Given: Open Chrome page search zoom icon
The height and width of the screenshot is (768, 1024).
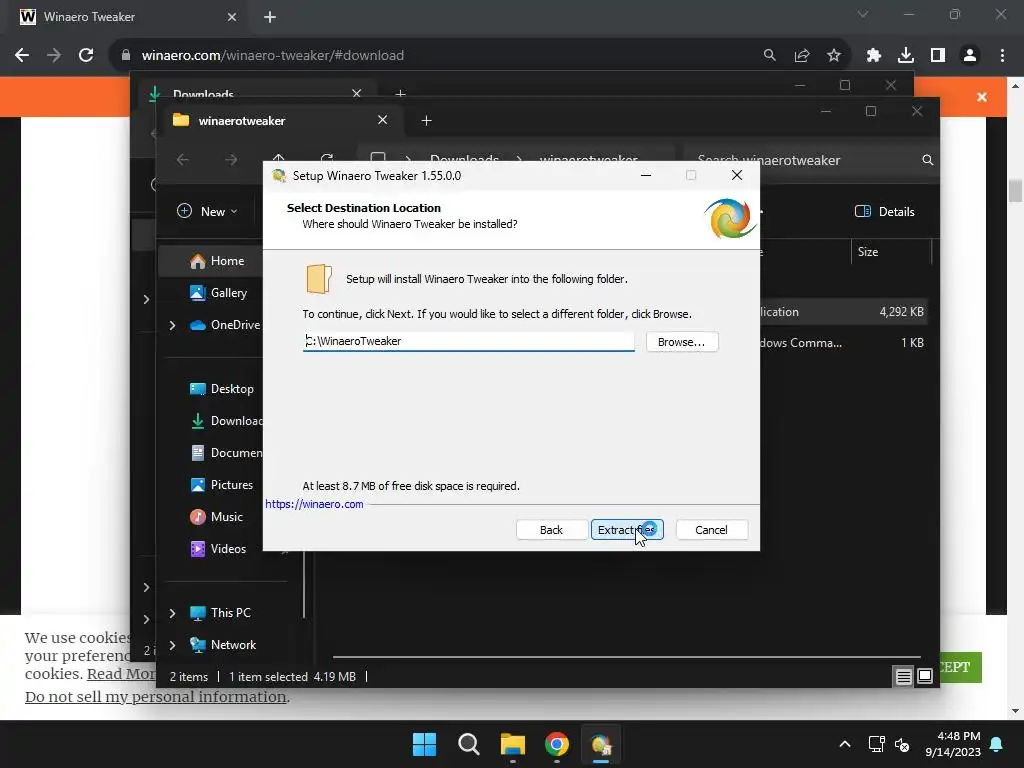Looking at the screenshot, I should (x=770, y=56).
